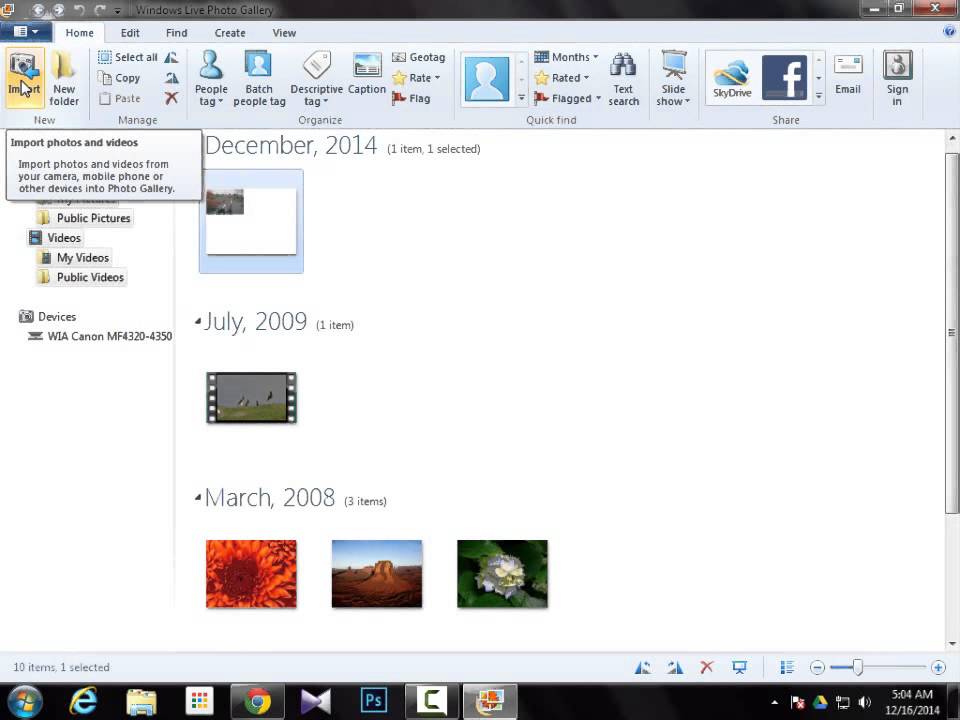The image size is (960, 720).
Task: Open the Create tab
Action: [230, 32]
